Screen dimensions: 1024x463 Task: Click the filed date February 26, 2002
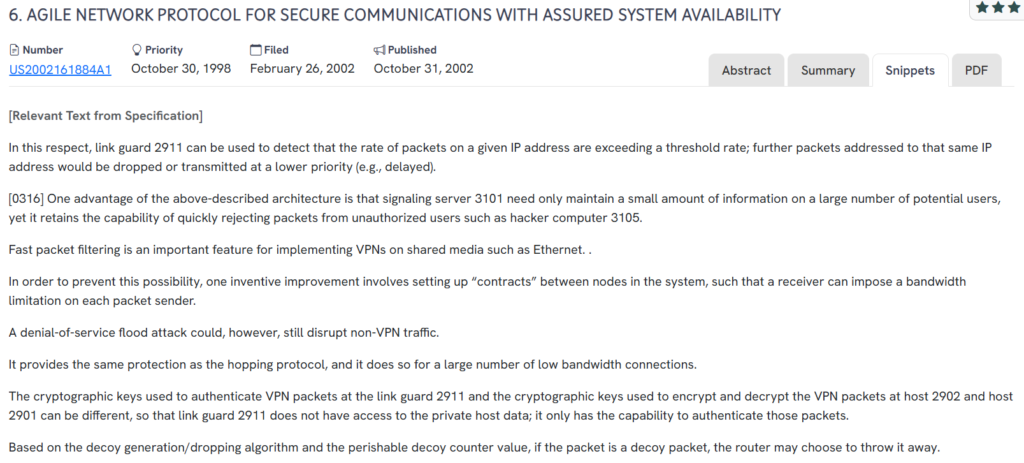[302, 69]
